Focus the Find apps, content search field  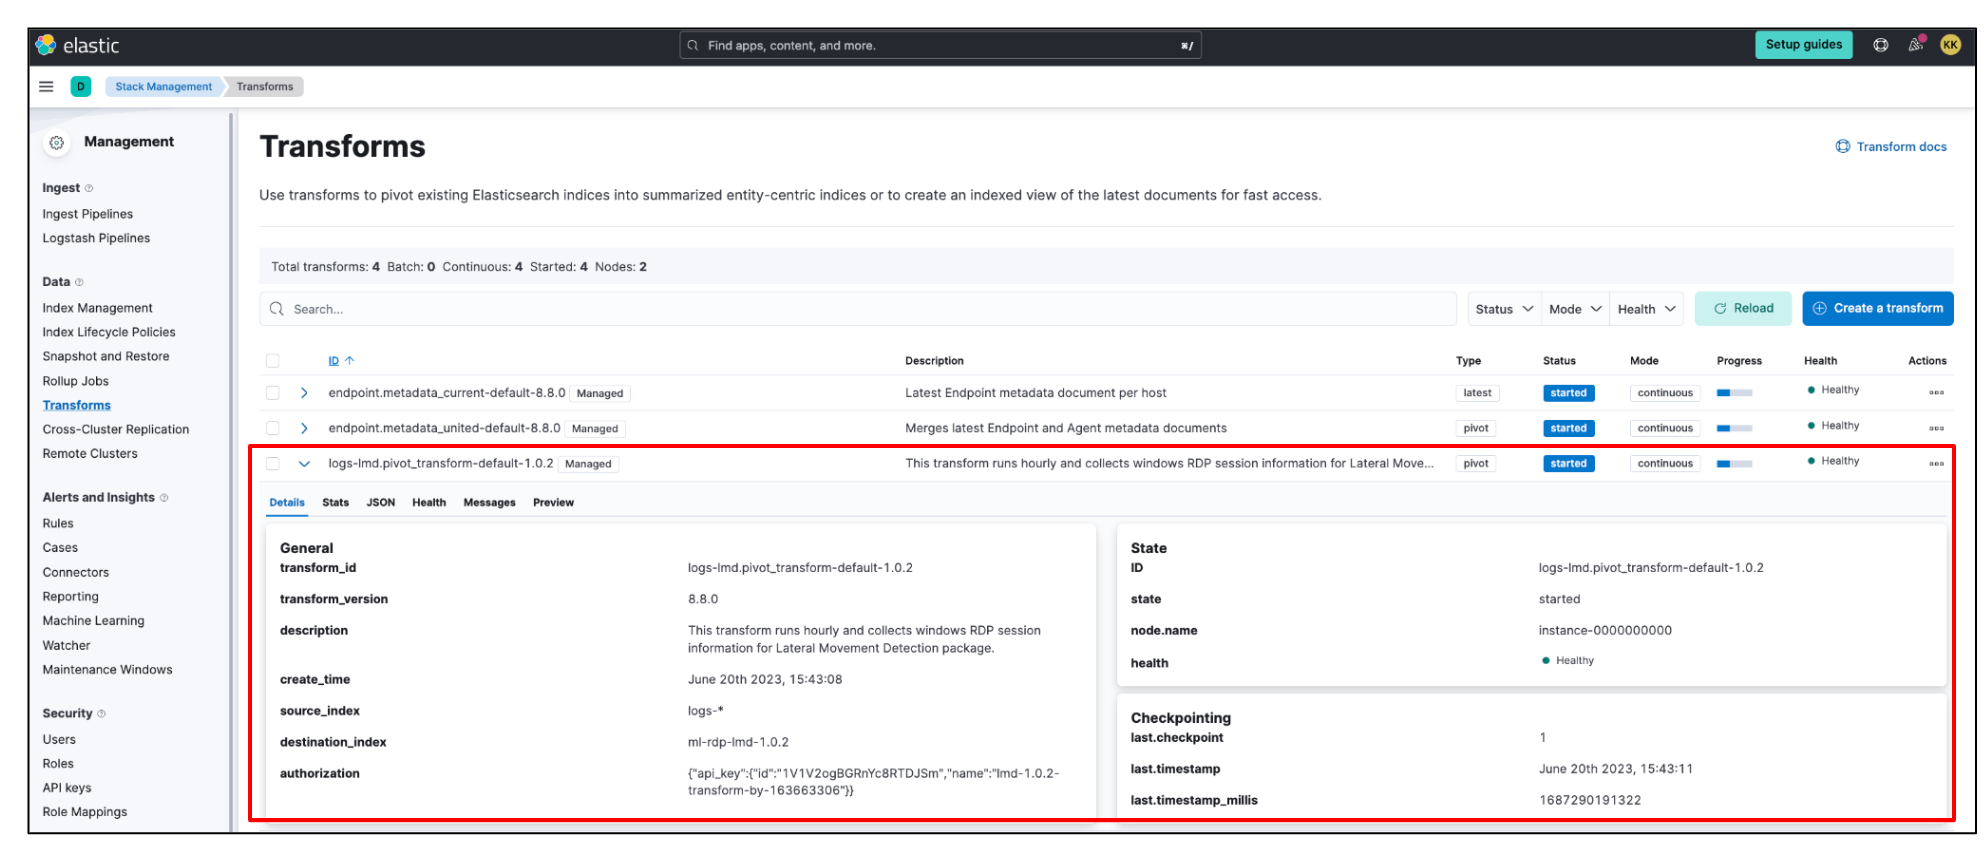click(x=940, y=45)
